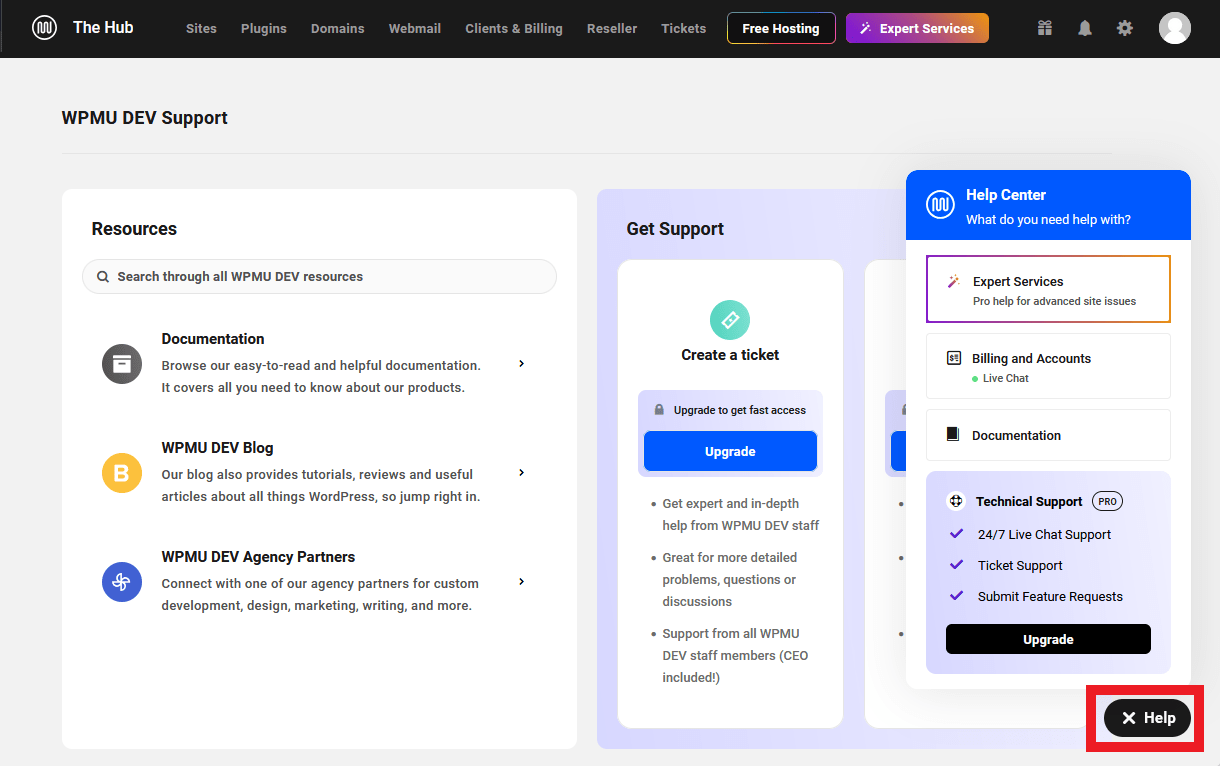Close the Help widget

(1147, 718)
